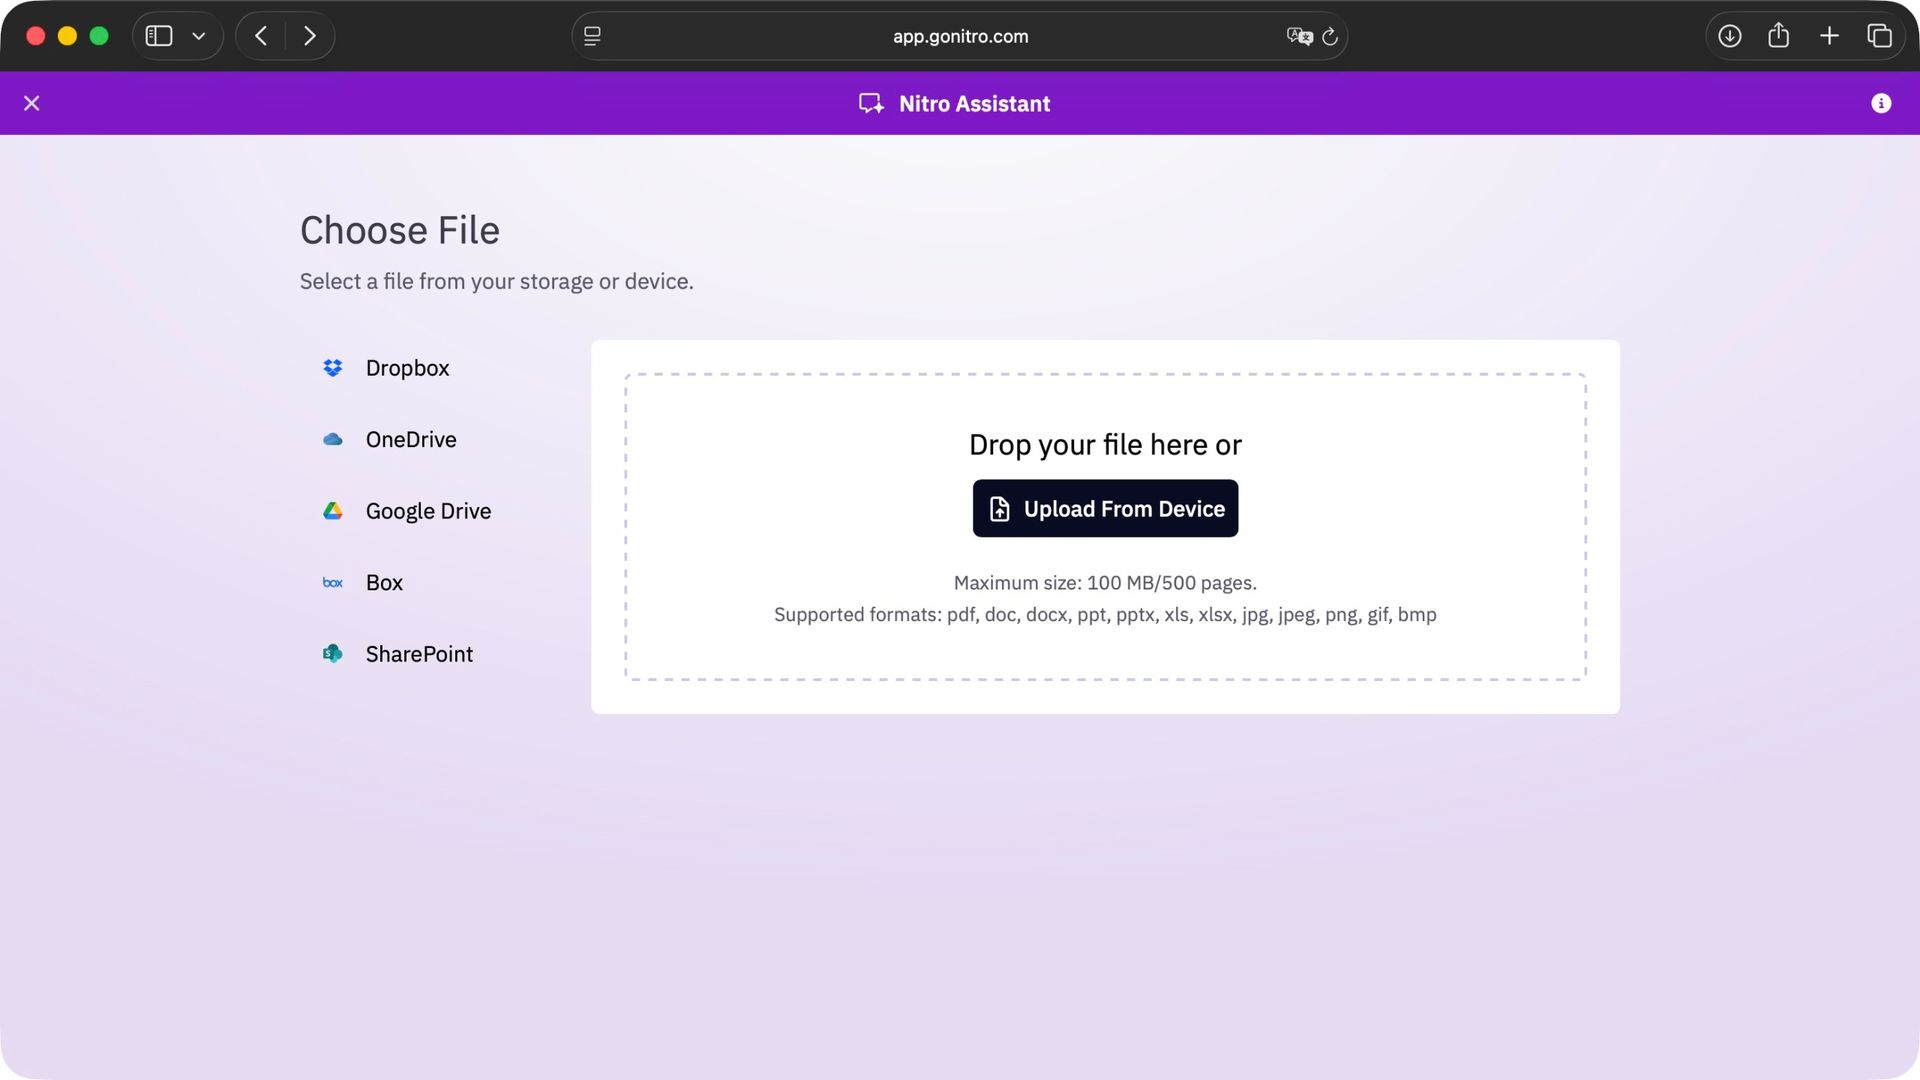Expand the sidebar tab group dropdown arrow
The height and width of the screenshot is (1080, 1920).
[x=199, y=36]
